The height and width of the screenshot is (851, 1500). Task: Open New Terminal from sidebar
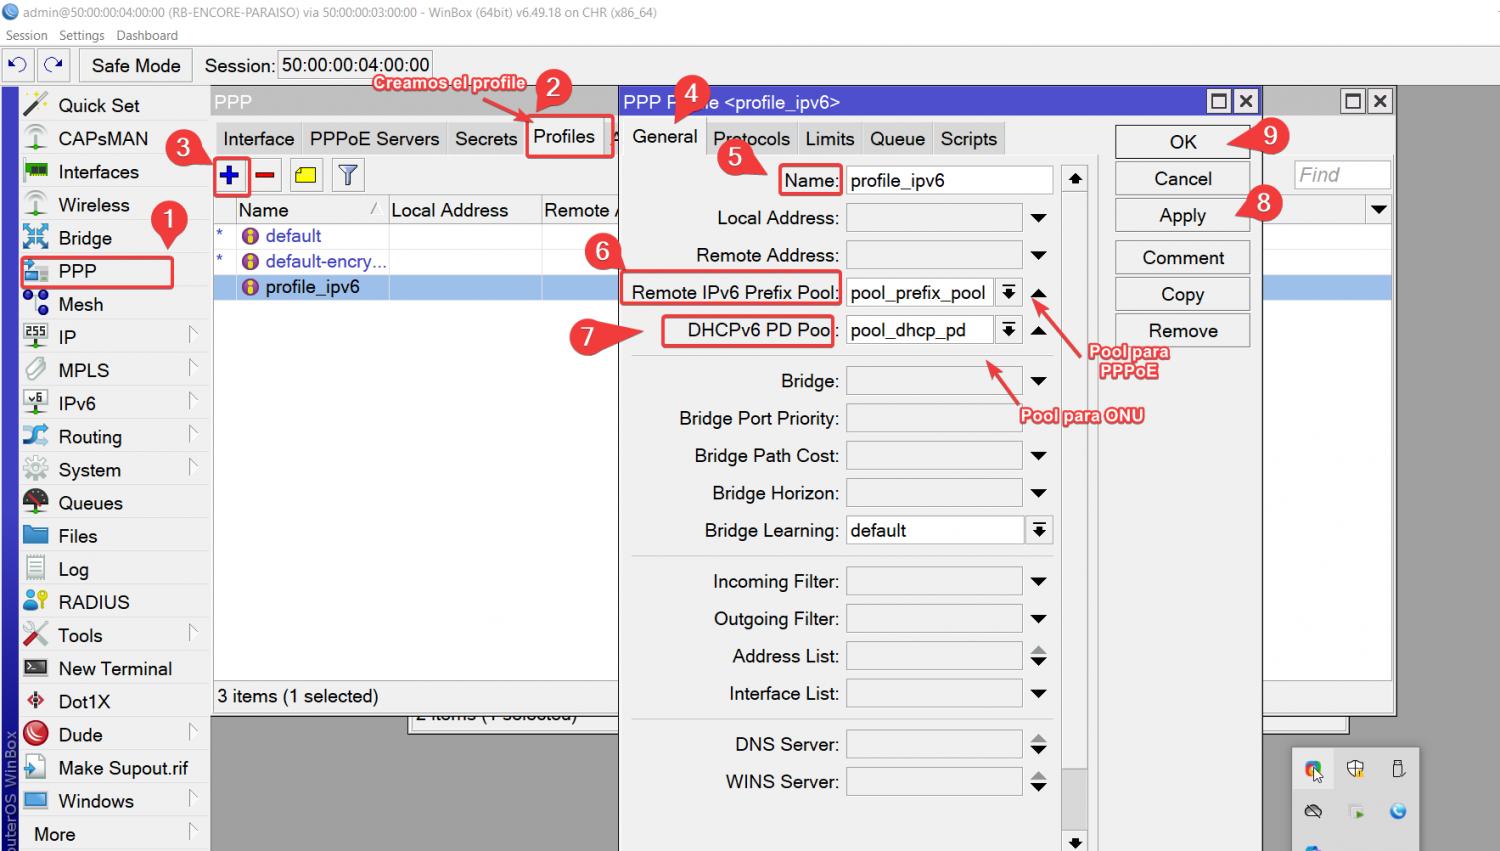(x=115, y=668)
